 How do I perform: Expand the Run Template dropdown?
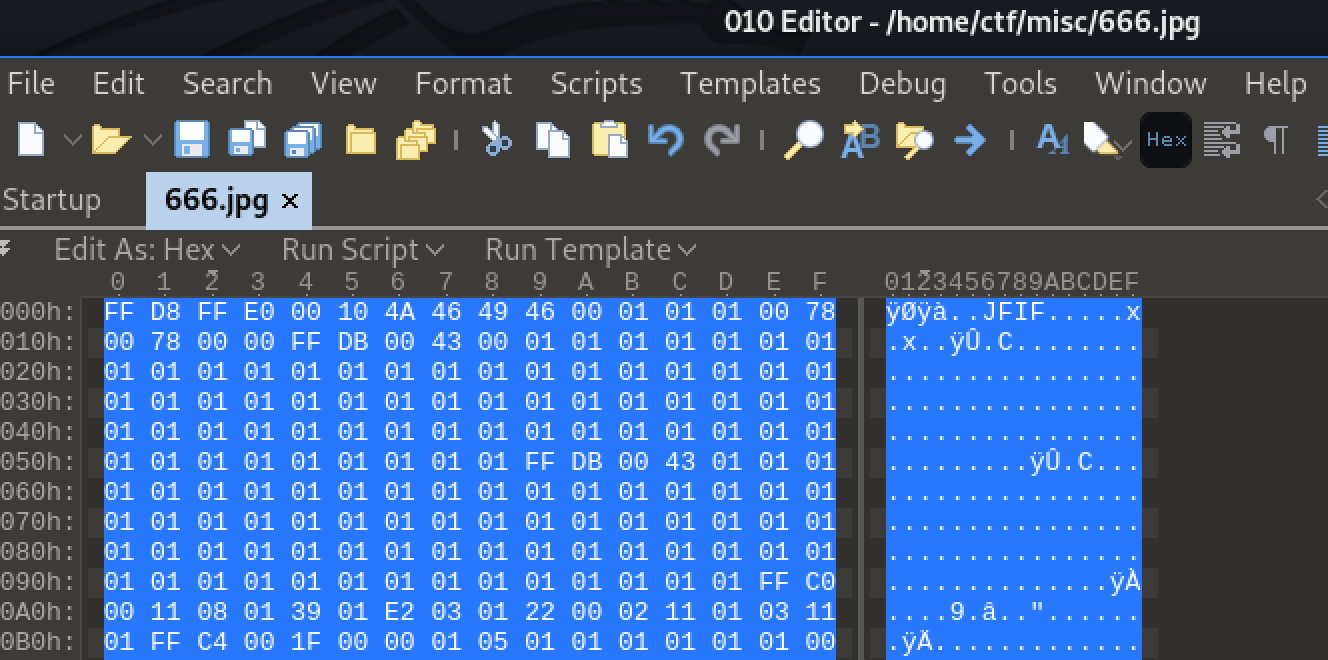(x=591, y=249)
